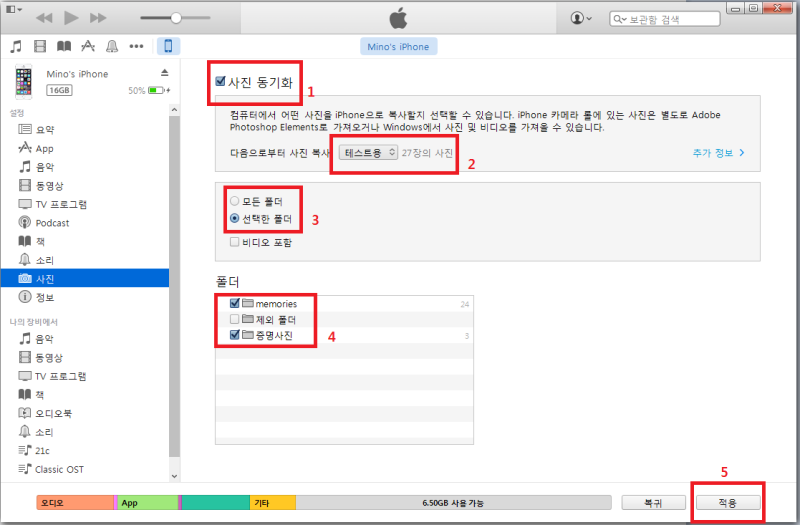The image size is (800, 525).
Task: Open the Apps library icon in toolbar
Action: point(88,46)
